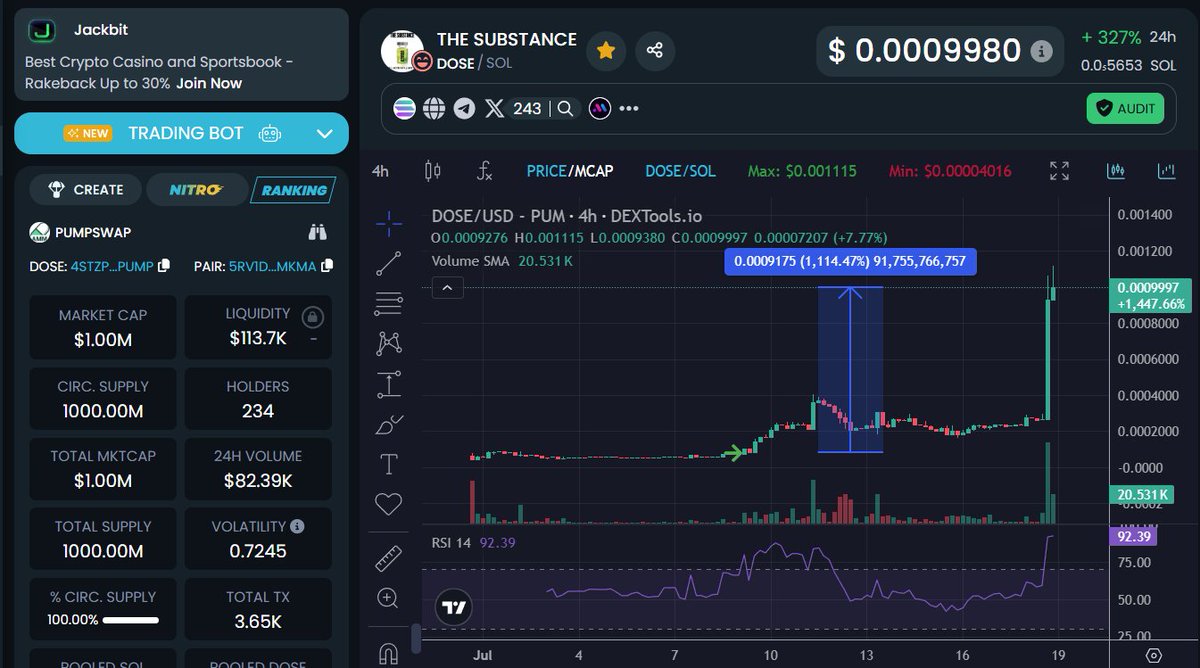
Task: Search X mentions with the magnifier beside 243
Action: click(x=565, y=109)
